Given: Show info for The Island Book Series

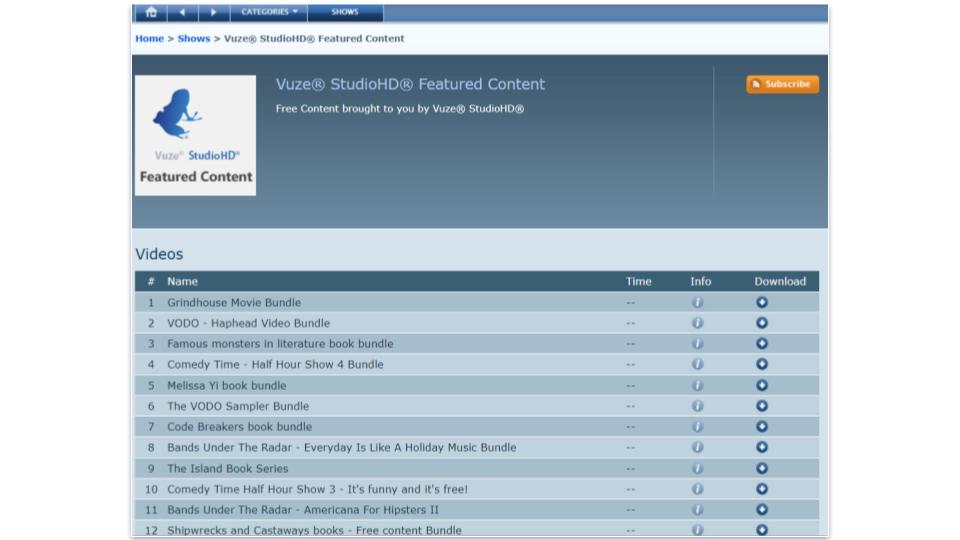Looking at the screenshot, I should point(697,468).
